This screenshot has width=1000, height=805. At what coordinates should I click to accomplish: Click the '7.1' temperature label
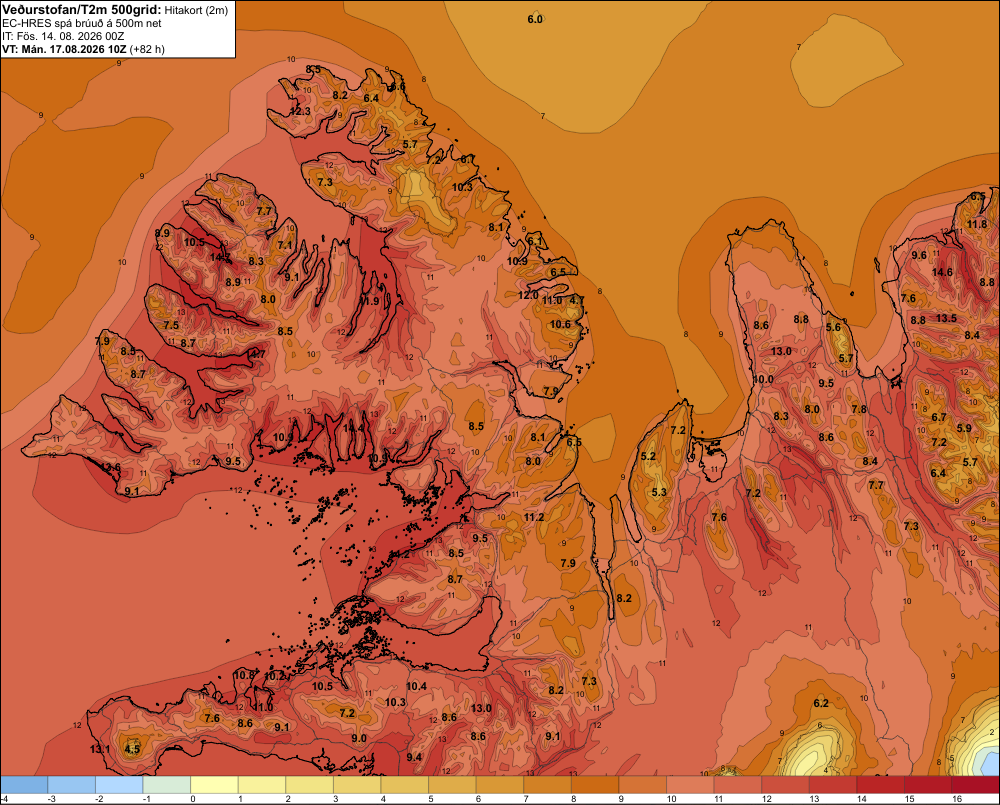pyautogui.click(x=285, y=245)
